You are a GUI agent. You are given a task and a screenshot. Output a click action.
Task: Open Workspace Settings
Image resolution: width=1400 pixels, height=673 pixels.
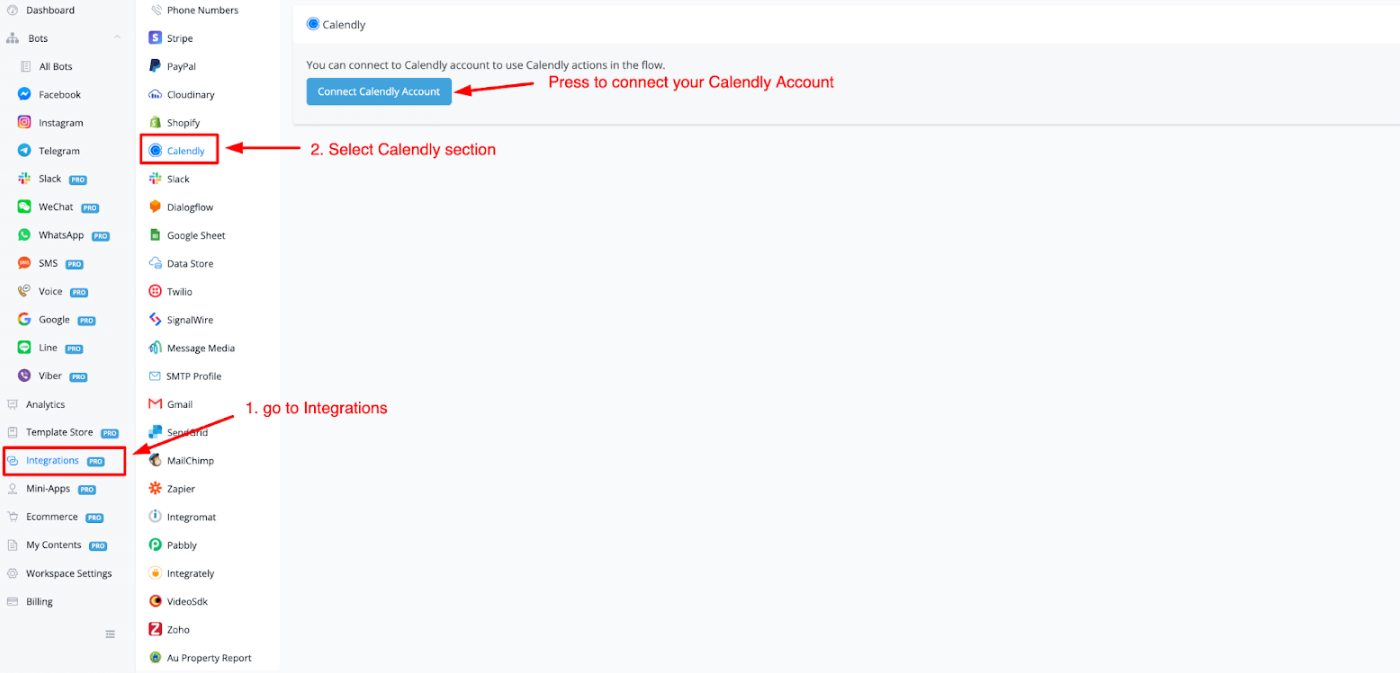tap(68, 574)
